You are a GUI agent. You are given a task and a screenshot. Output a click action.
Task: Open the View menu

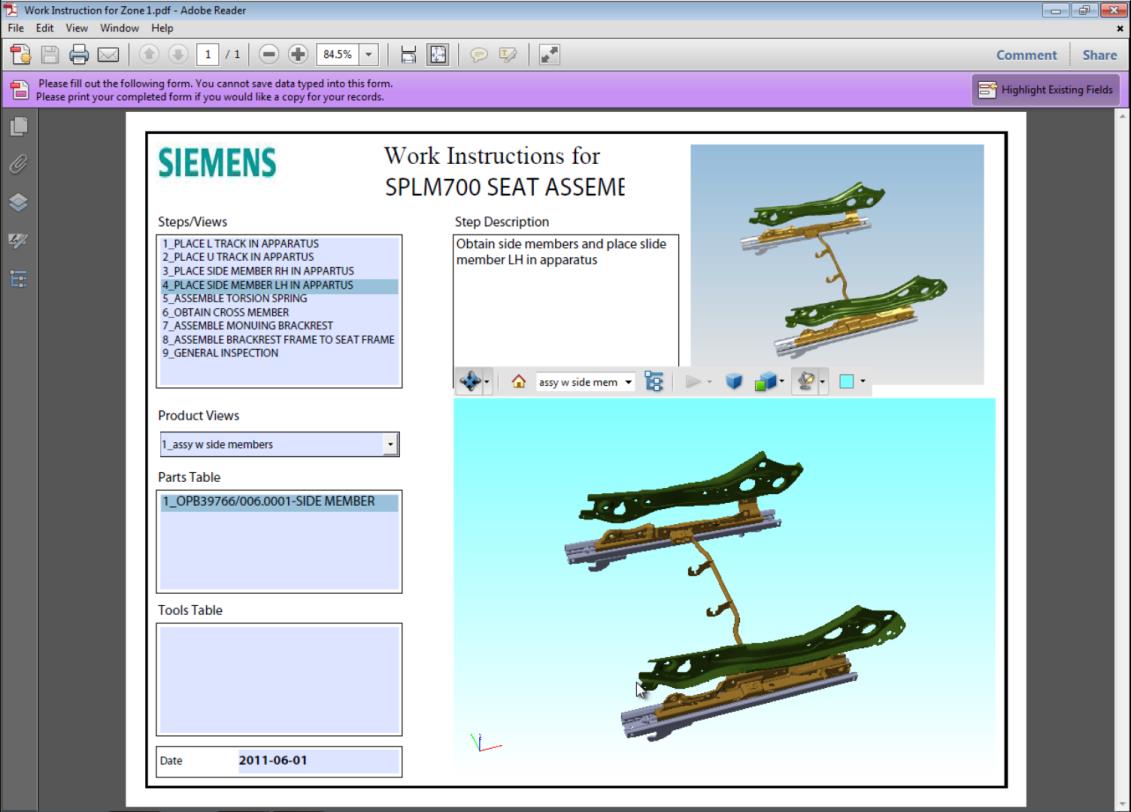76,28
